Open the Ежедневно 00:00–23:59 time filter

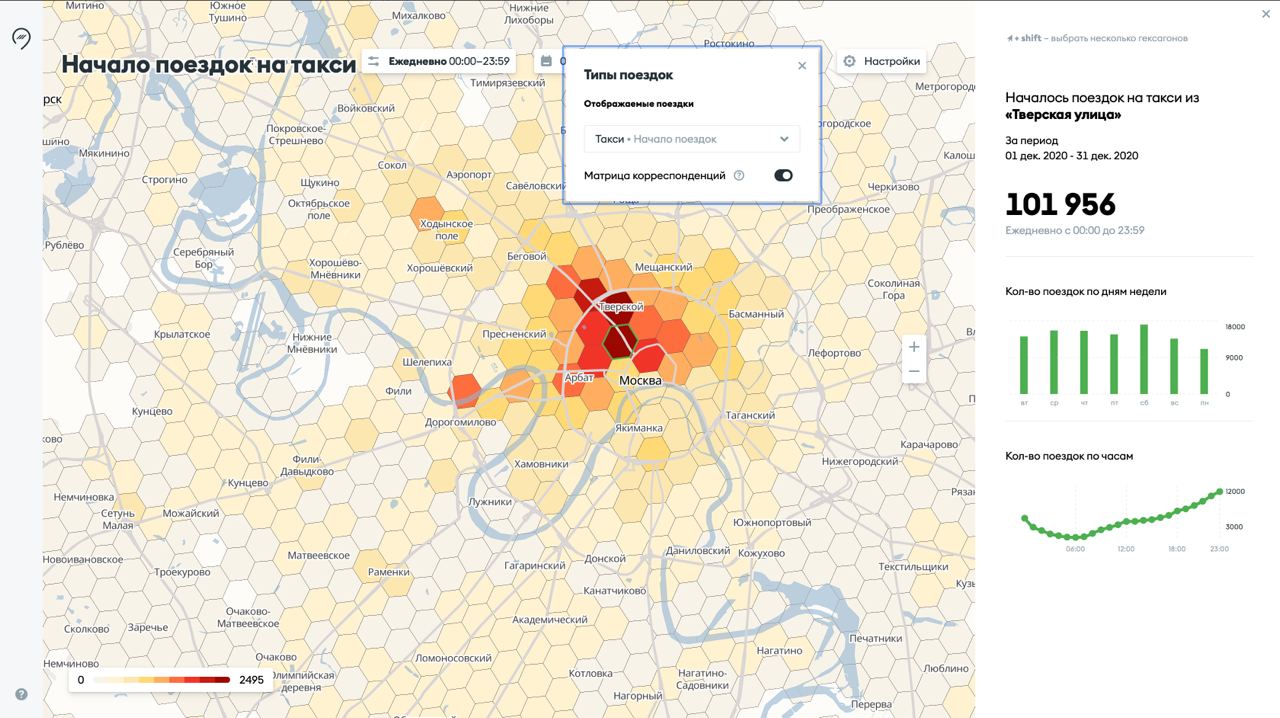[x=439, y=61]
